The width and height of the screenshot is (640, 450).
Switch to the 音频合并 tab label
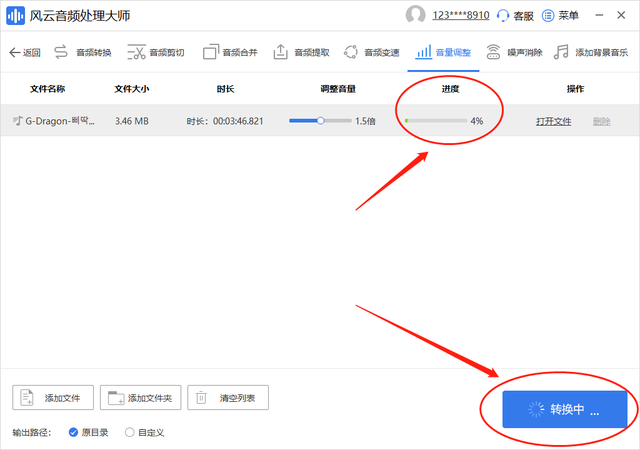[x=240, y=53]
